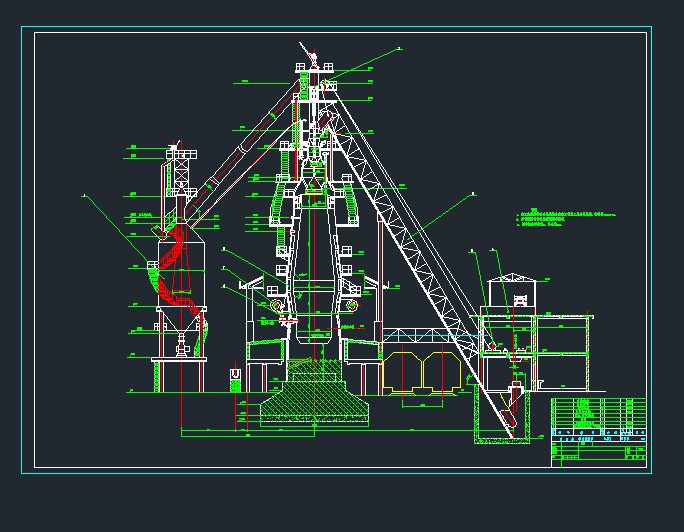Click the right yellow arched tunnel outline
The height and width of the screenshot is (532, 684).
point(442,370)
